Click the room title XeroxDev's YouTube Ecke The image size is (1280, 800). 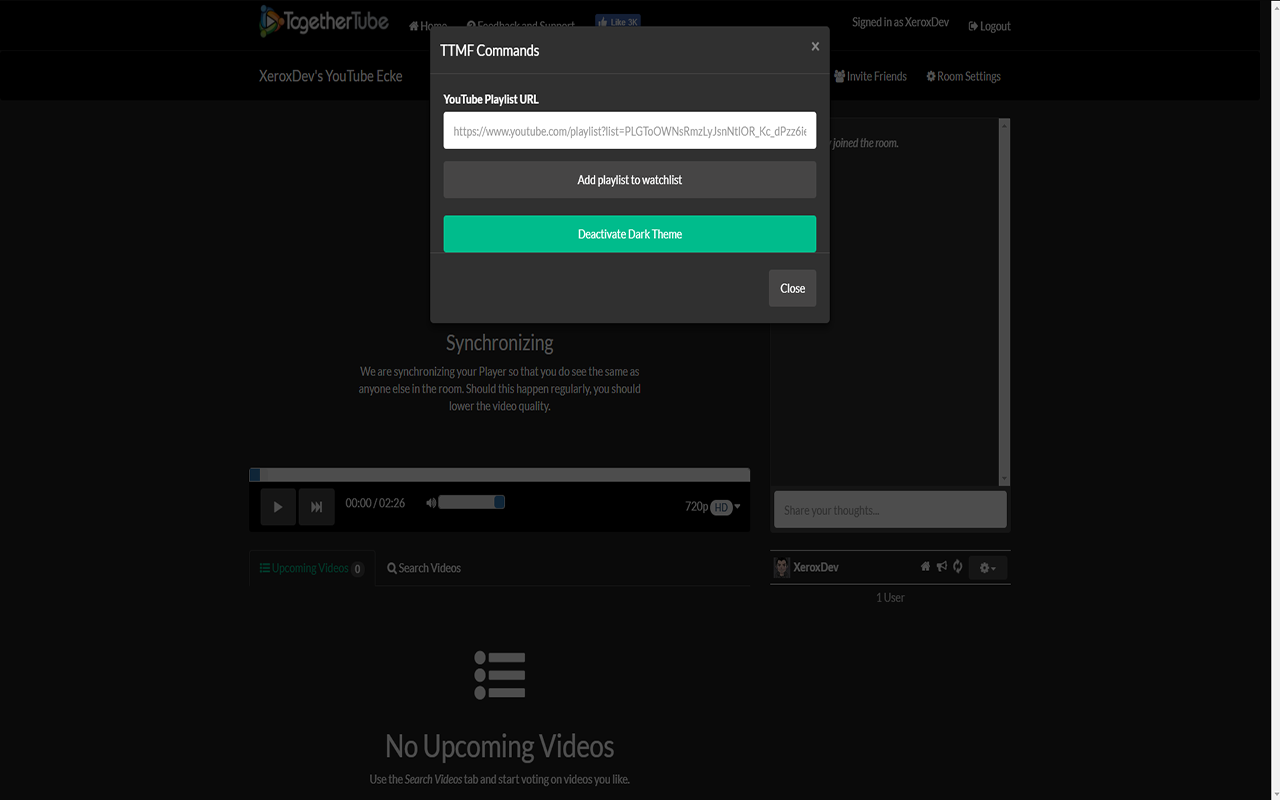pos(330,76)
